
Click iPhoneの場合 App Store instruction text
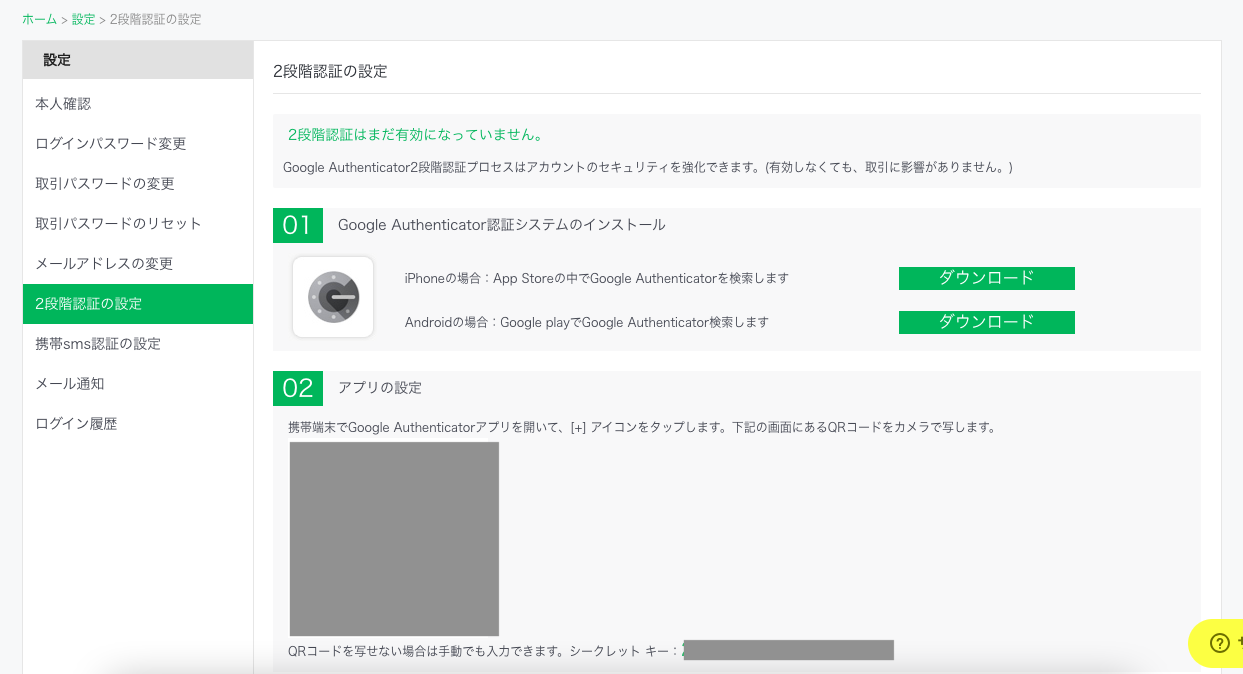[x=597, y=278]
